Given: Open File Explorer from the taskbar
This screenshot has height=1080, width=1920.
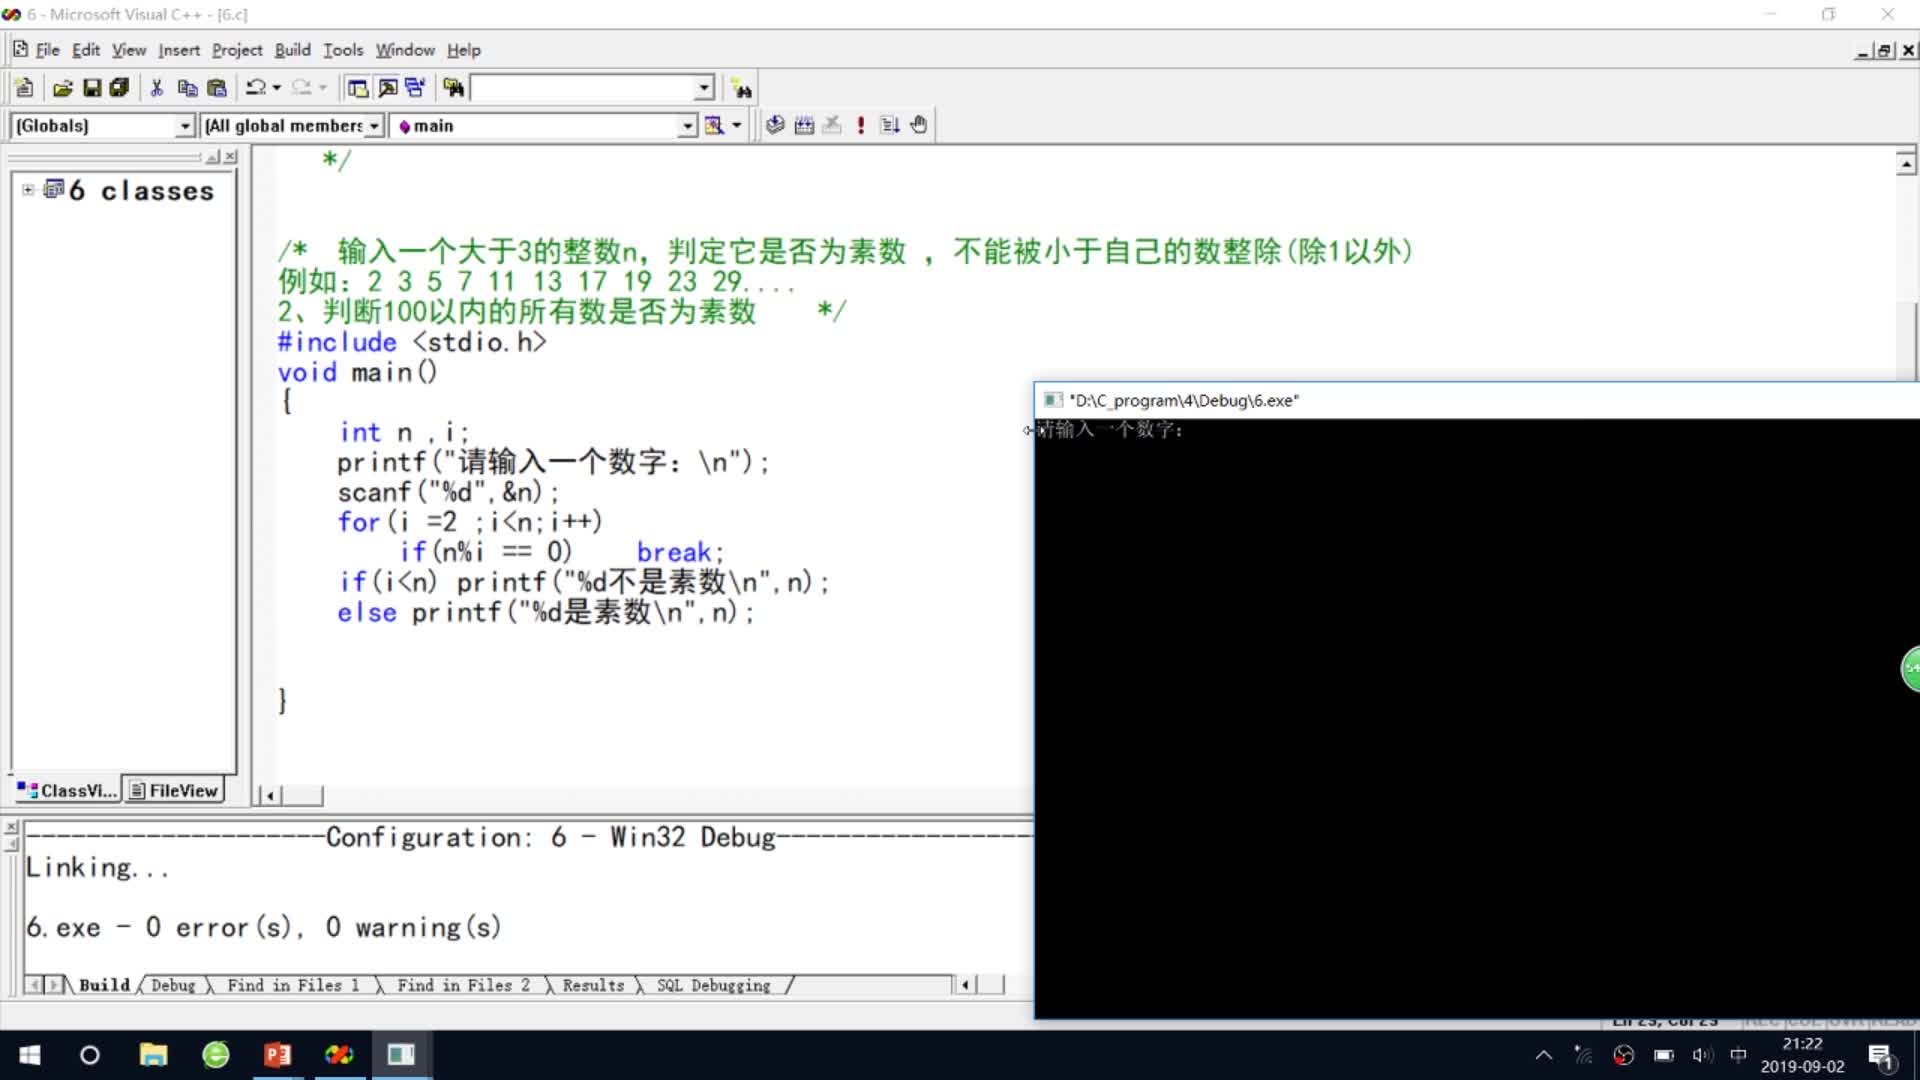Looking at the screenshot, I should [x=153, y=1055].
